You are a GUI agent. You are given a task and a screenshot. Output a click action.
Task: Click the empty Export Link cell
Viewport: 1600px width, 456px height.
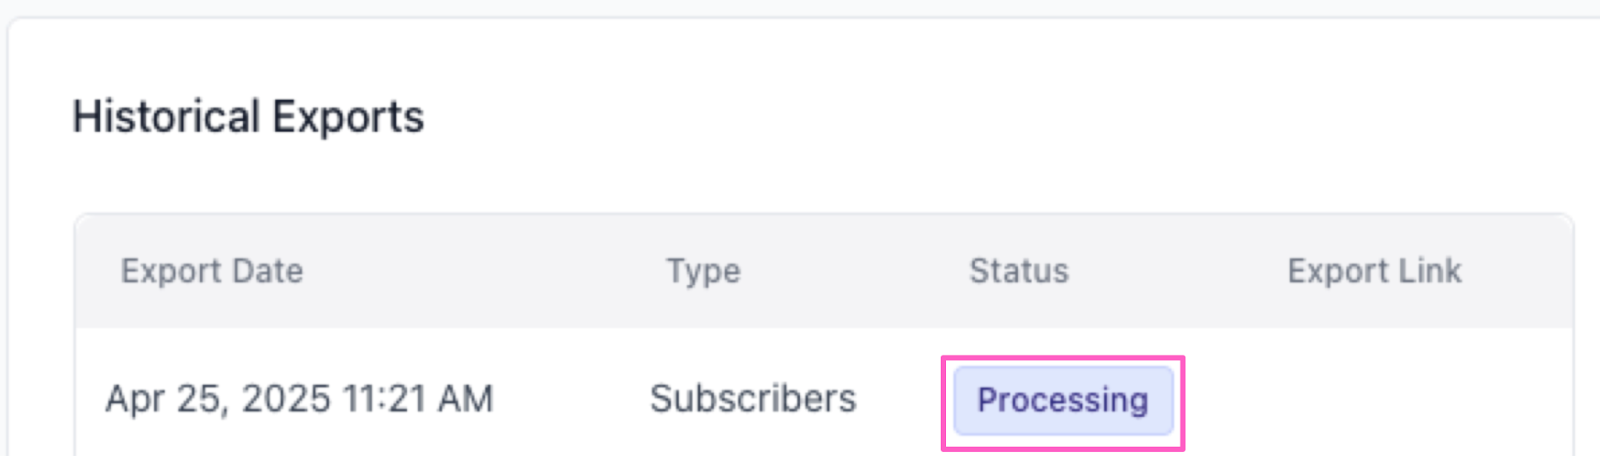coord(1374,399)
